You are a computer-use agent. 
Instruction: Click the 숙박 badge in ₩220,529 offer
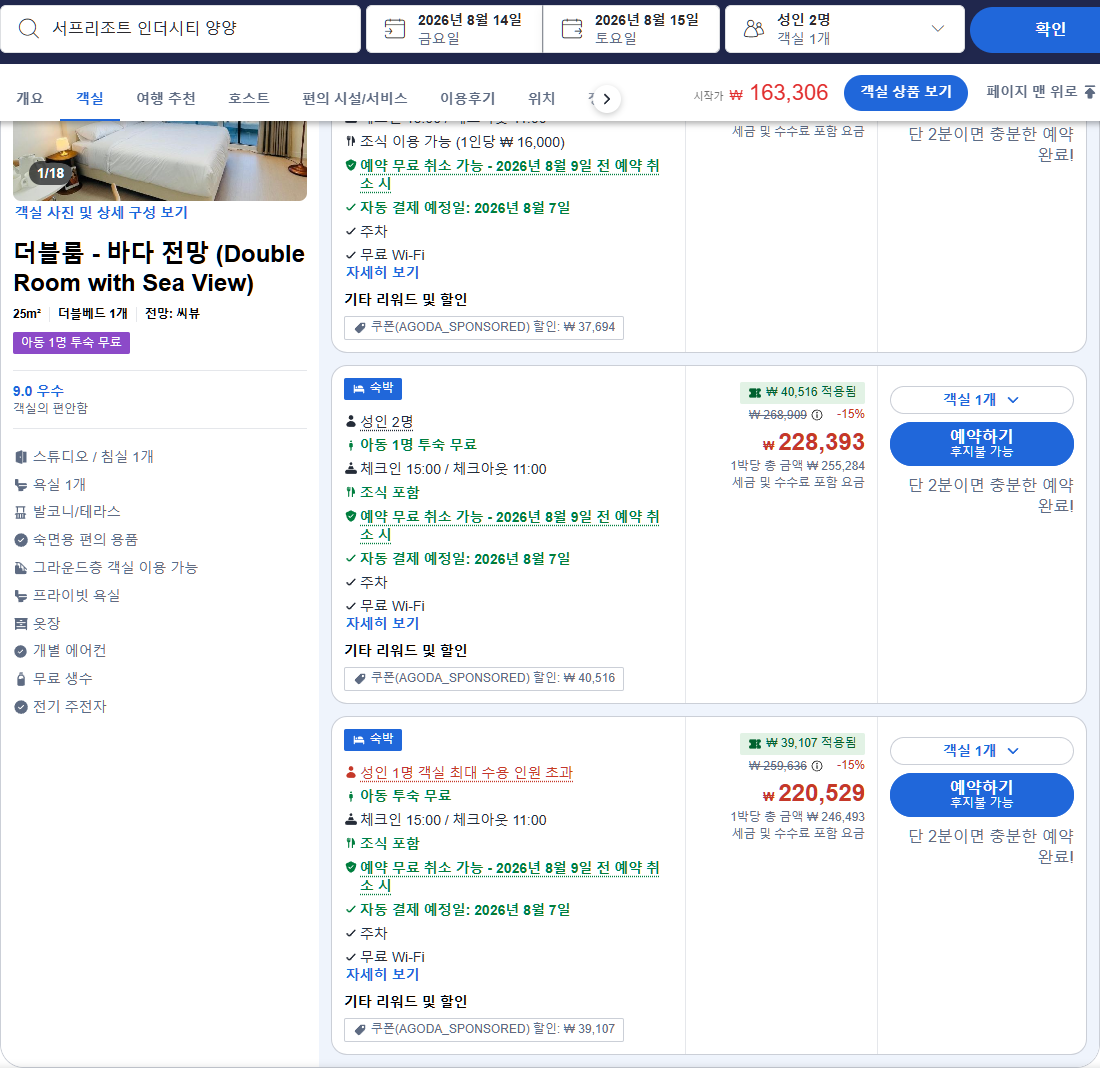(x=373, y=740)
